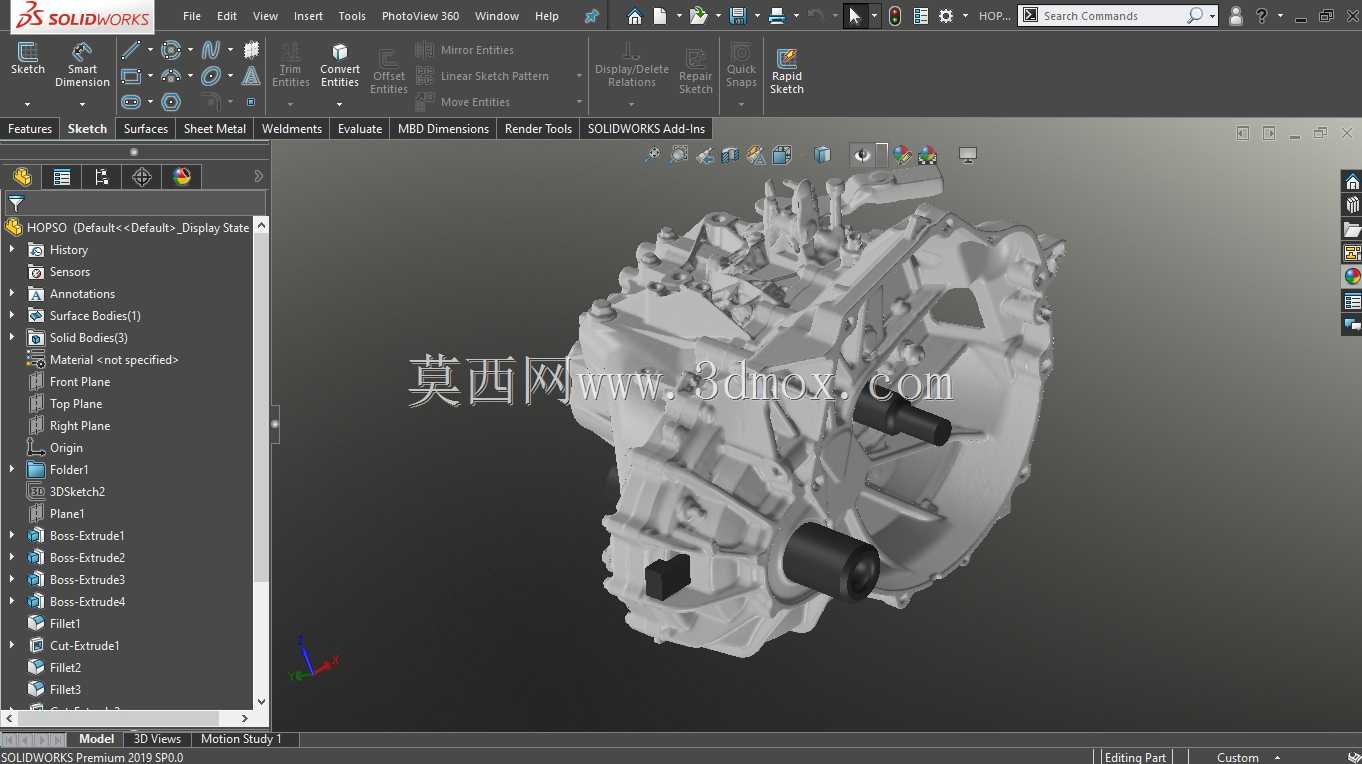This screenshot has height=764, width=1362.
Task: Click the tree filter funnel icon
Action: pyautogui.click(x=16, y=203)
